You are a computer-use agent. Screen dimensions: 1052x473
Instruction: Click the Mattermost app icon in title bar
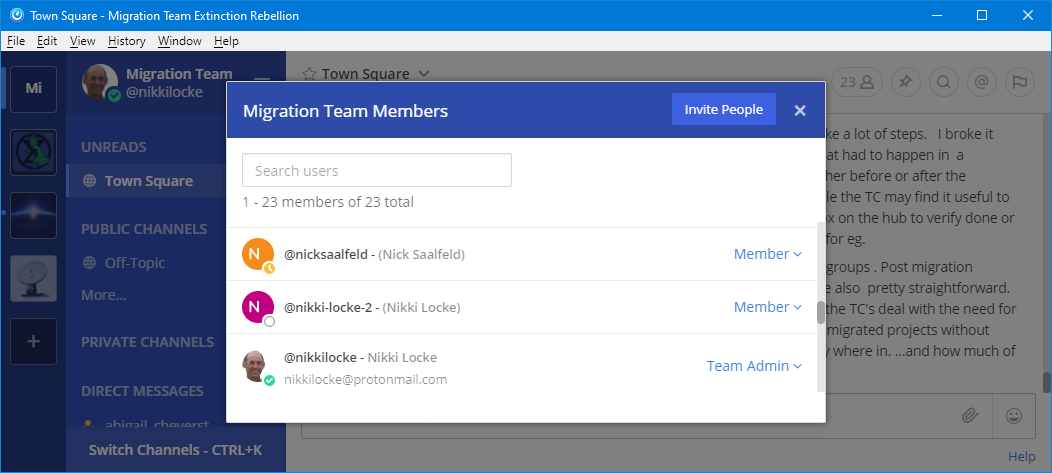[17, 15]
